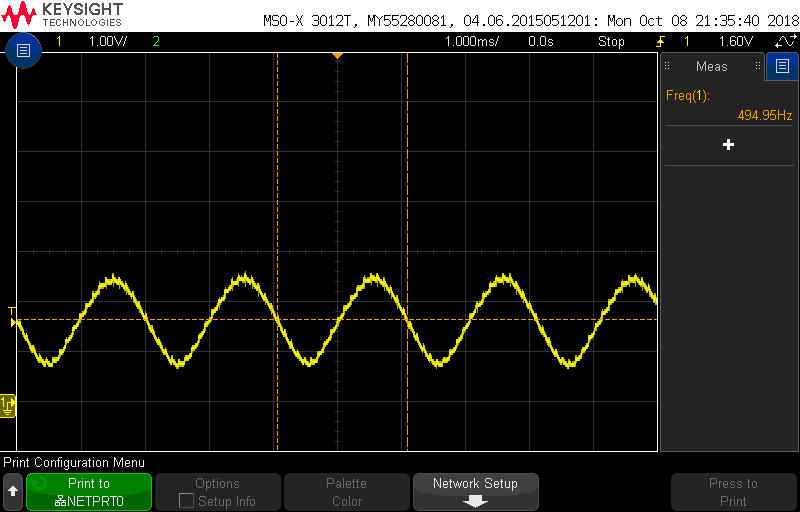Open the Network Setup softkey
This screenshot has height=512, width=800.
pos(475,492)
